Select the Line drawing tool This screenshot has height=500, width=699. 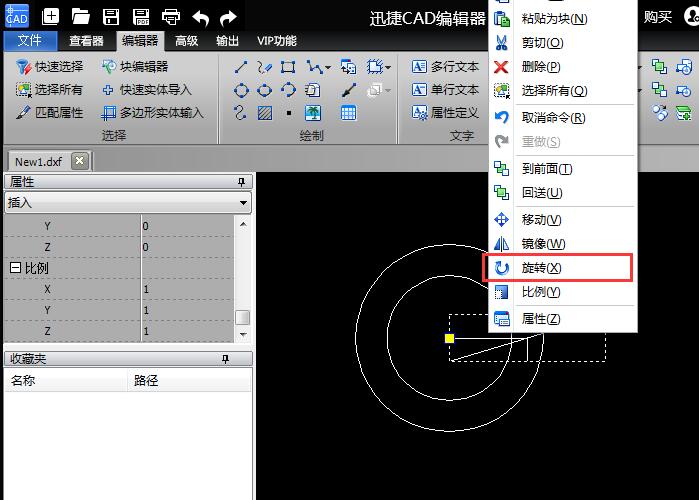point(241,67)
